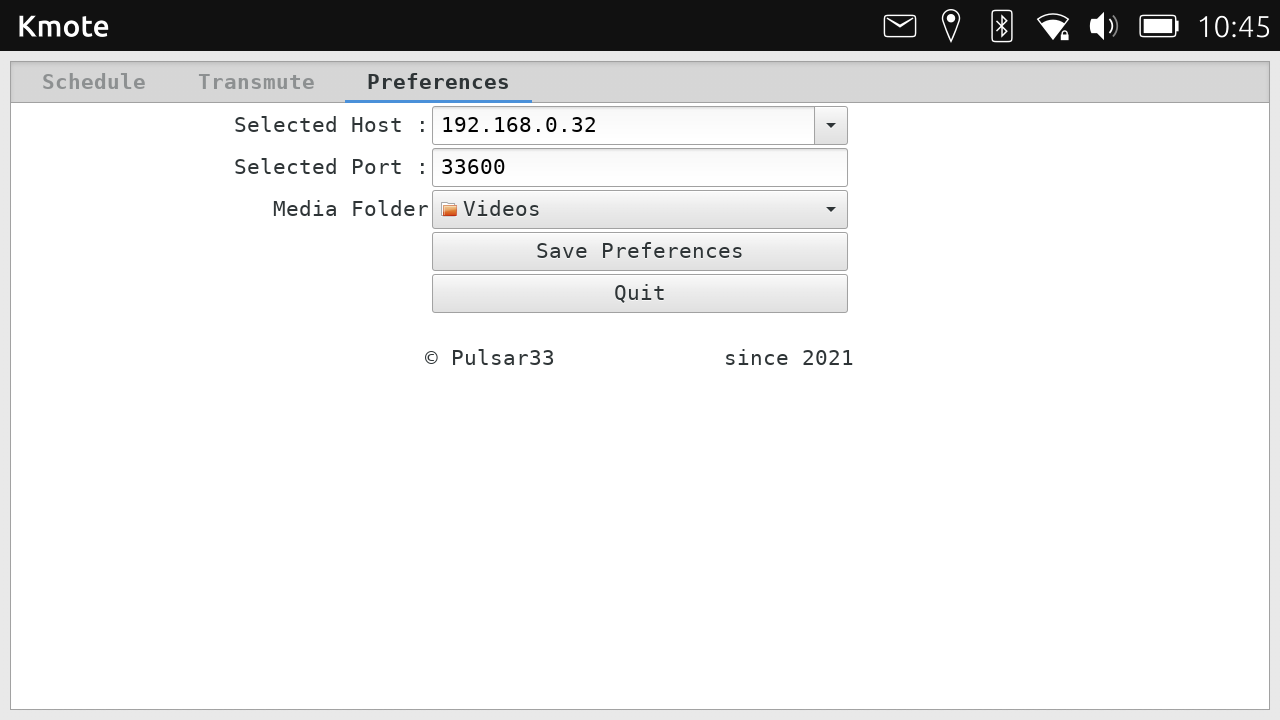Click the GPS location icon
The width and height of the screenshot is (1280, 720).
pyautogui.click(x=950, y=26)
